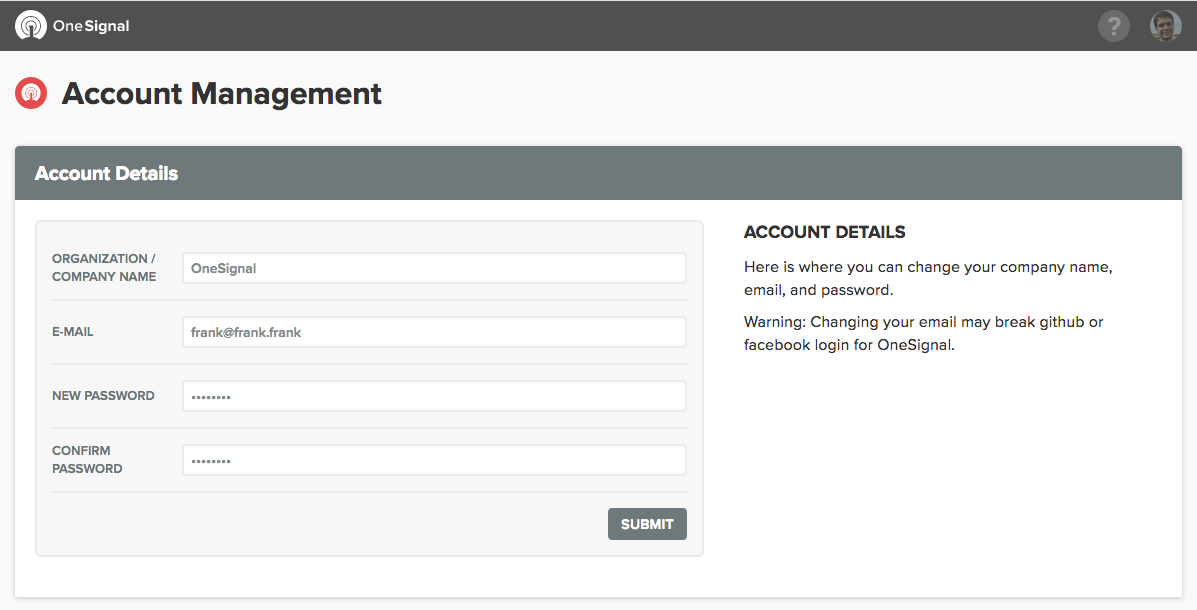The image size is (1197, 610).
Task: Select the New Password field
Action: tap(434, 396)
